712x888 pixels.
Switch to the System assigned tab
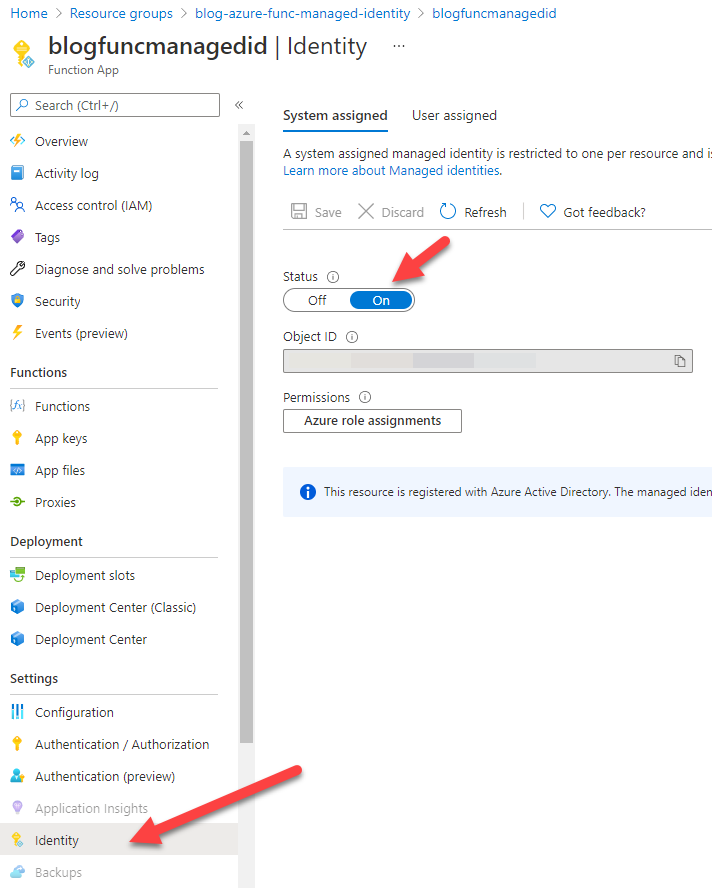(x=335, y=116)
